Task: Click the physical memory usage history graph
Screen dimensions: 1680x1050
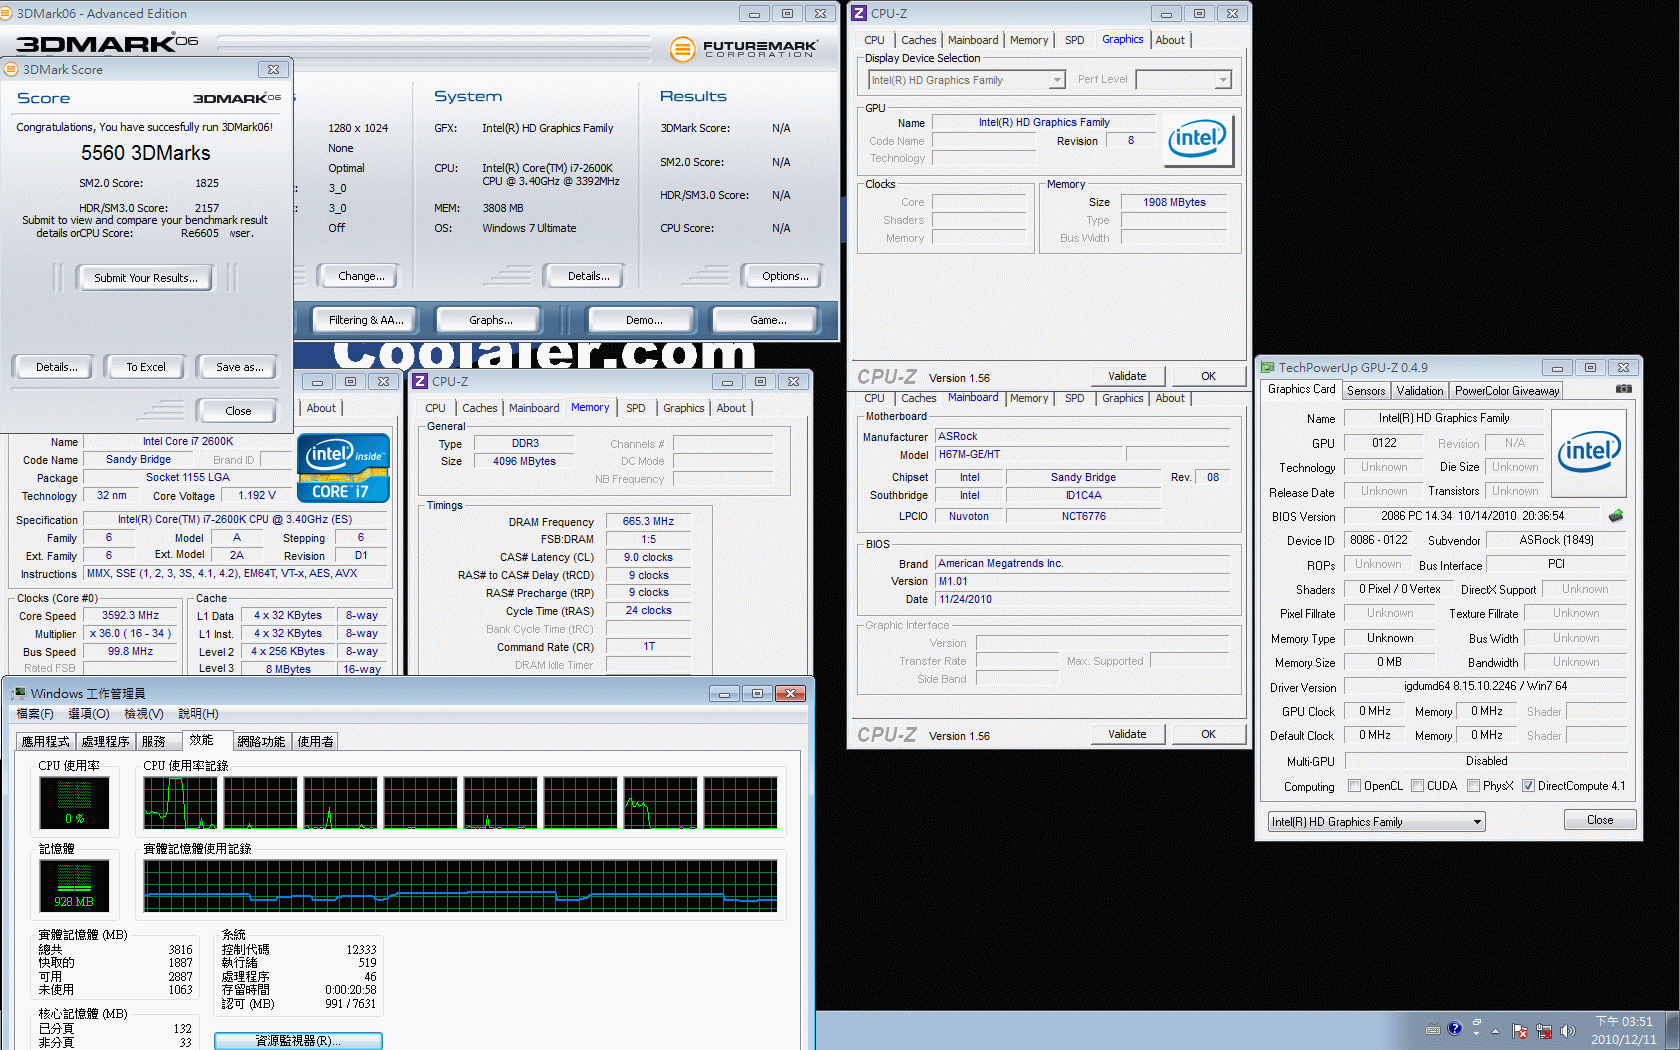Action: point(460,885)
